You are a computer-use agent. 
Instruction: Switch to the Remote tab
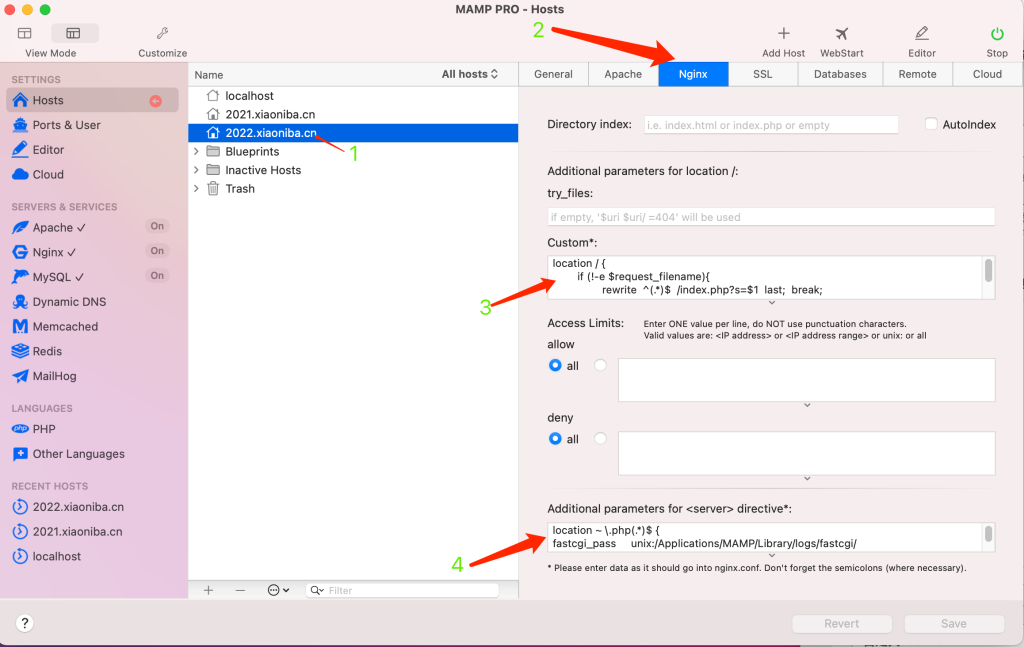918,74
